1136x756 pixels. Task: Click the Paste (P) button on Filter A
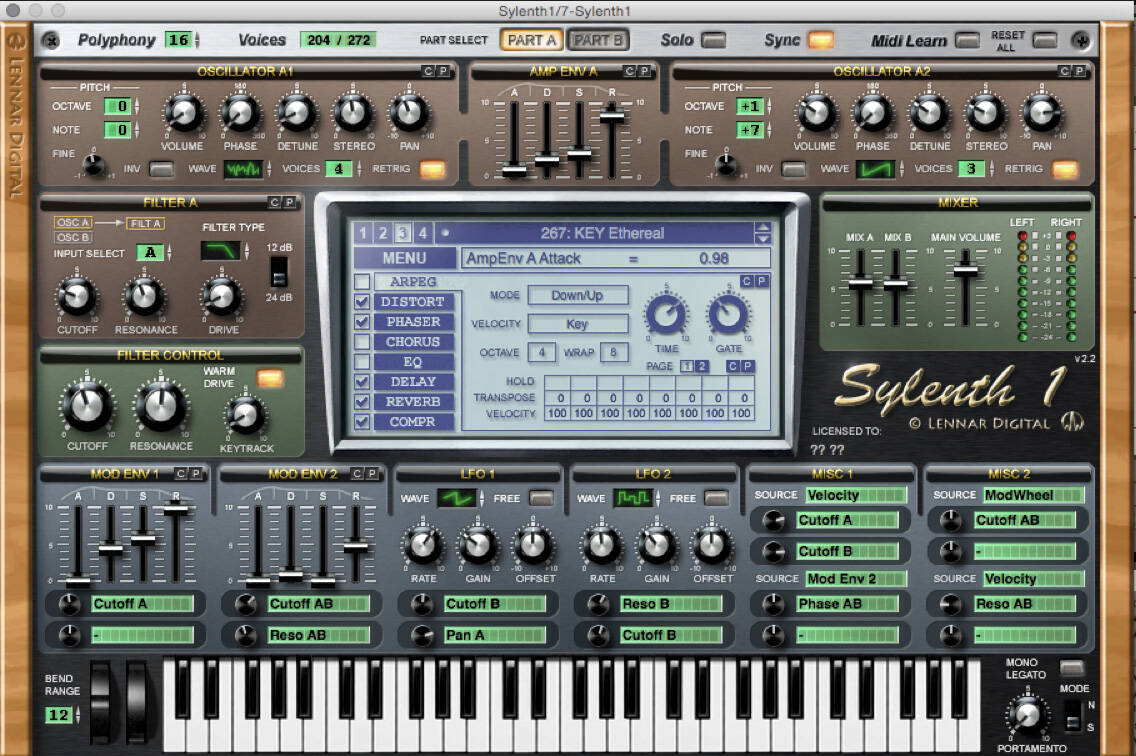coord(290,202)
